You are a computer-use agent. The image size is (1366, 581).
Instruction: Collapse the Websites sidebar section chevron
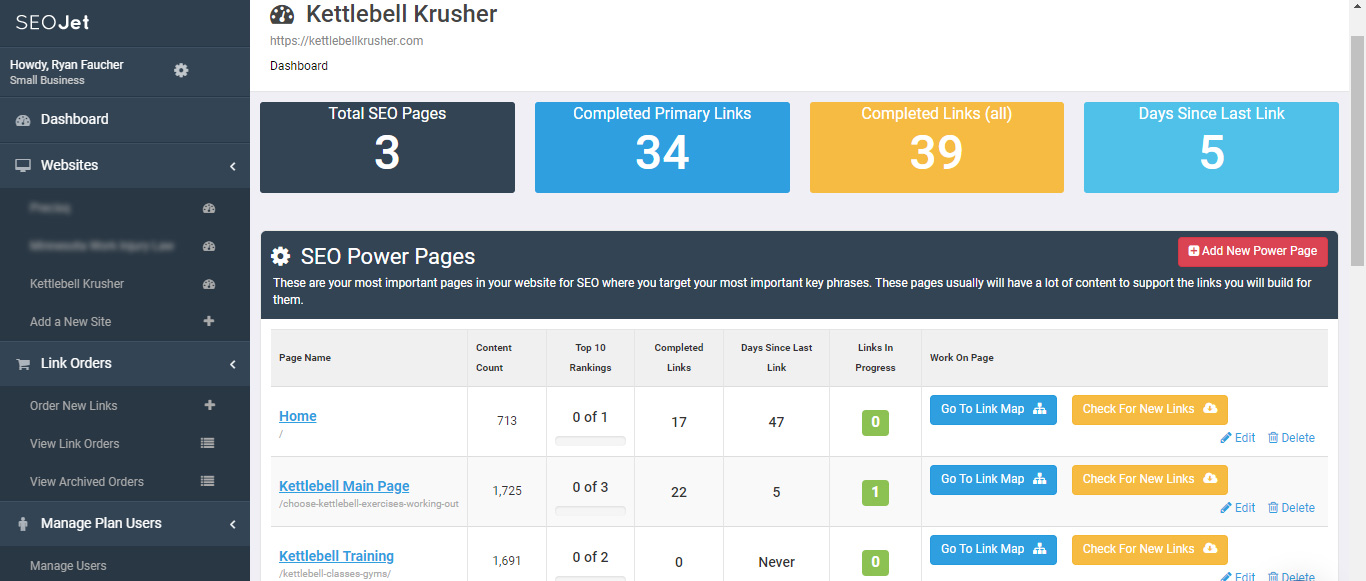pyautogui.click(x=232, y=166)
